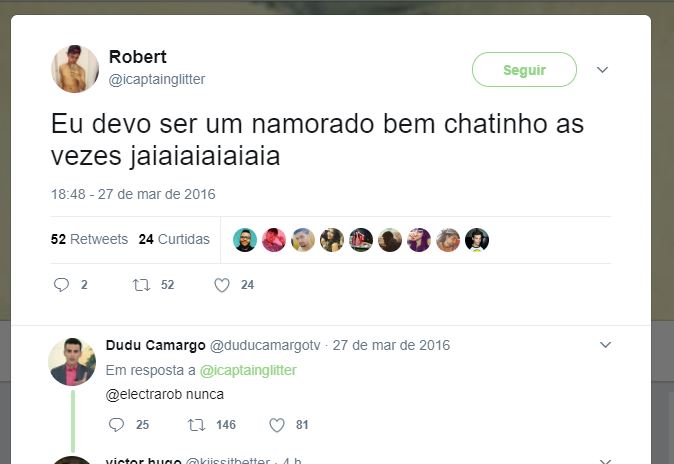The width and height of the screenshot is (674, 464).
Task: Retweet Robert's tweet via the retweet icon
Action: 141,285
